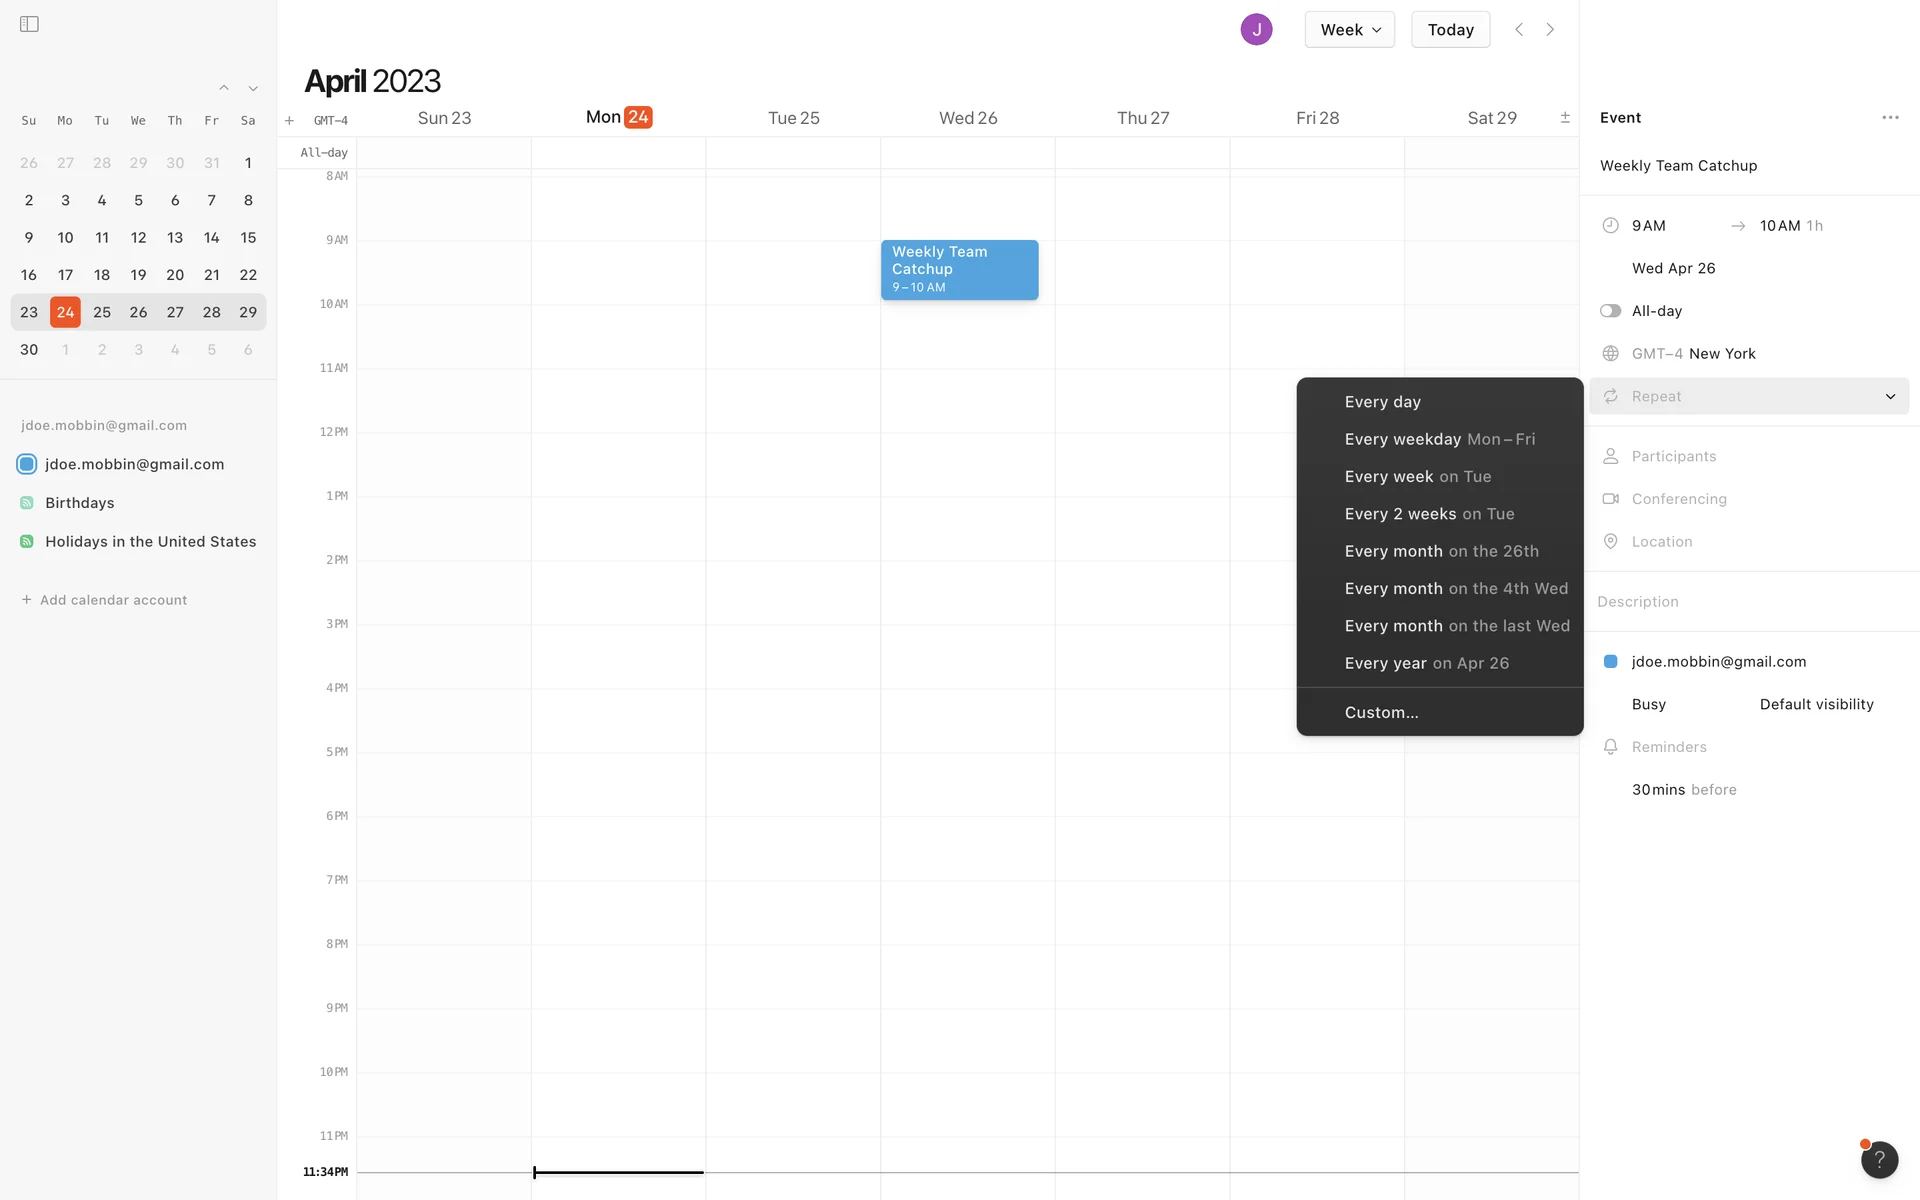Toggle Holidays in the United States calendar

[27, 541]
